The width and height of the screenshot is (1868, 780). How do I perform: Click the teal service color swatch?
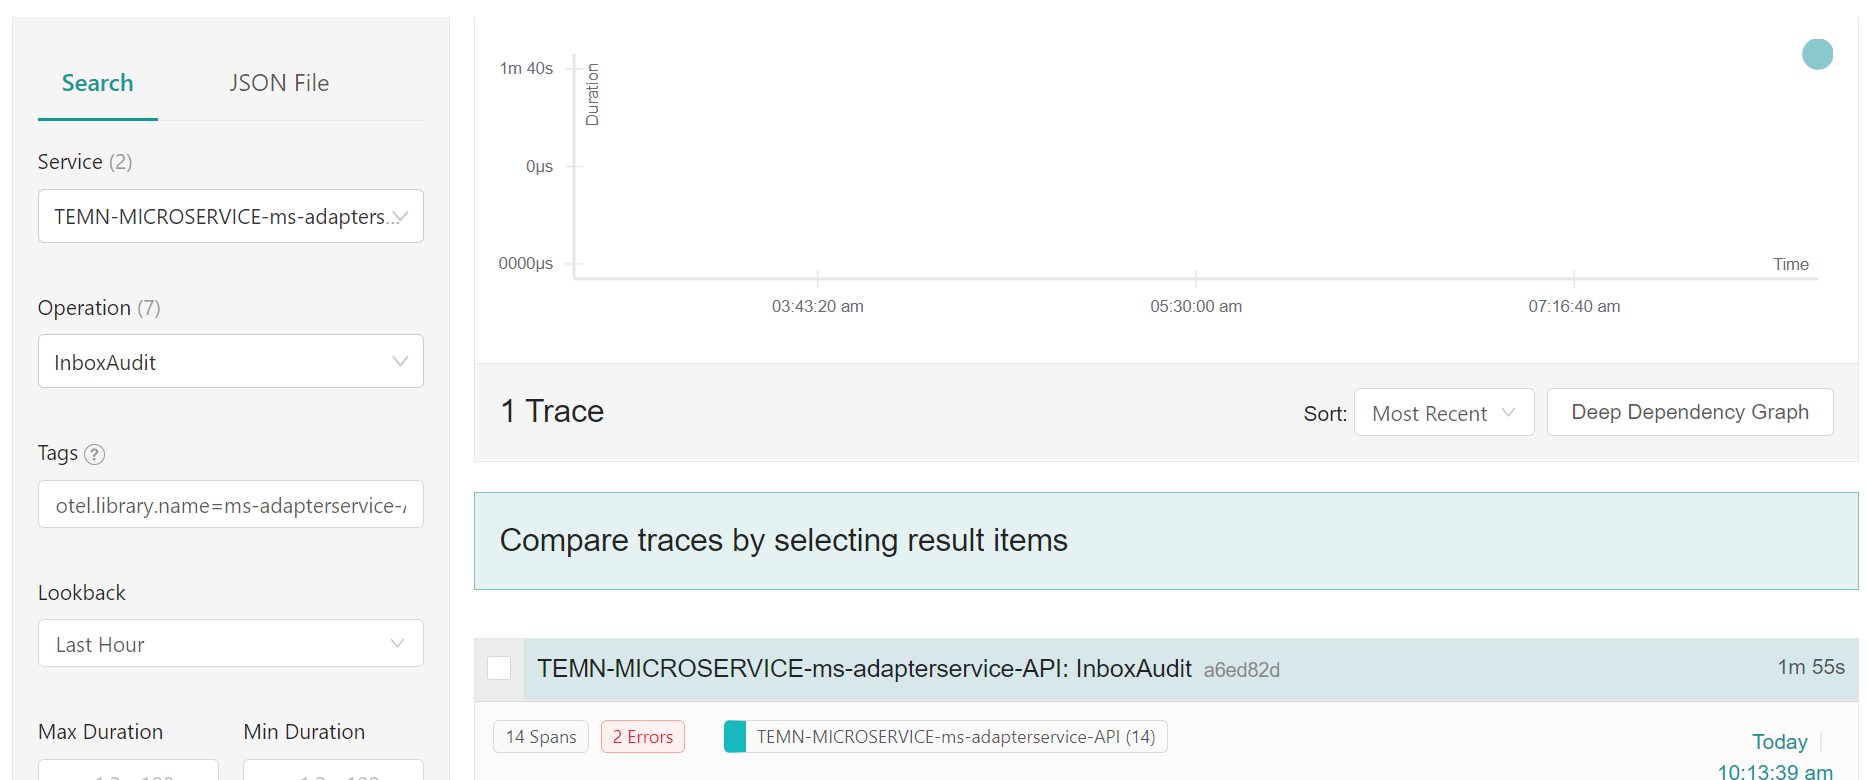tap(735, 737)
